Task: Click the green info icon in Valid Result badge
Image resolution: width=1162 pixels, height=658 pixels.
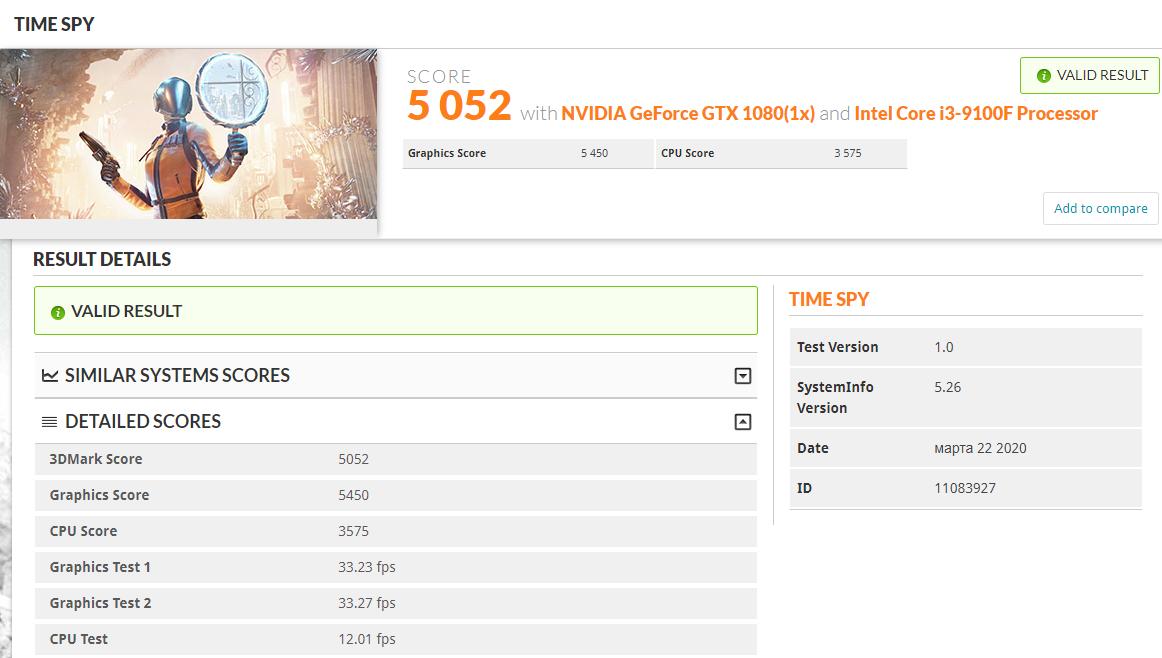Action: [x=1043, y=76]
